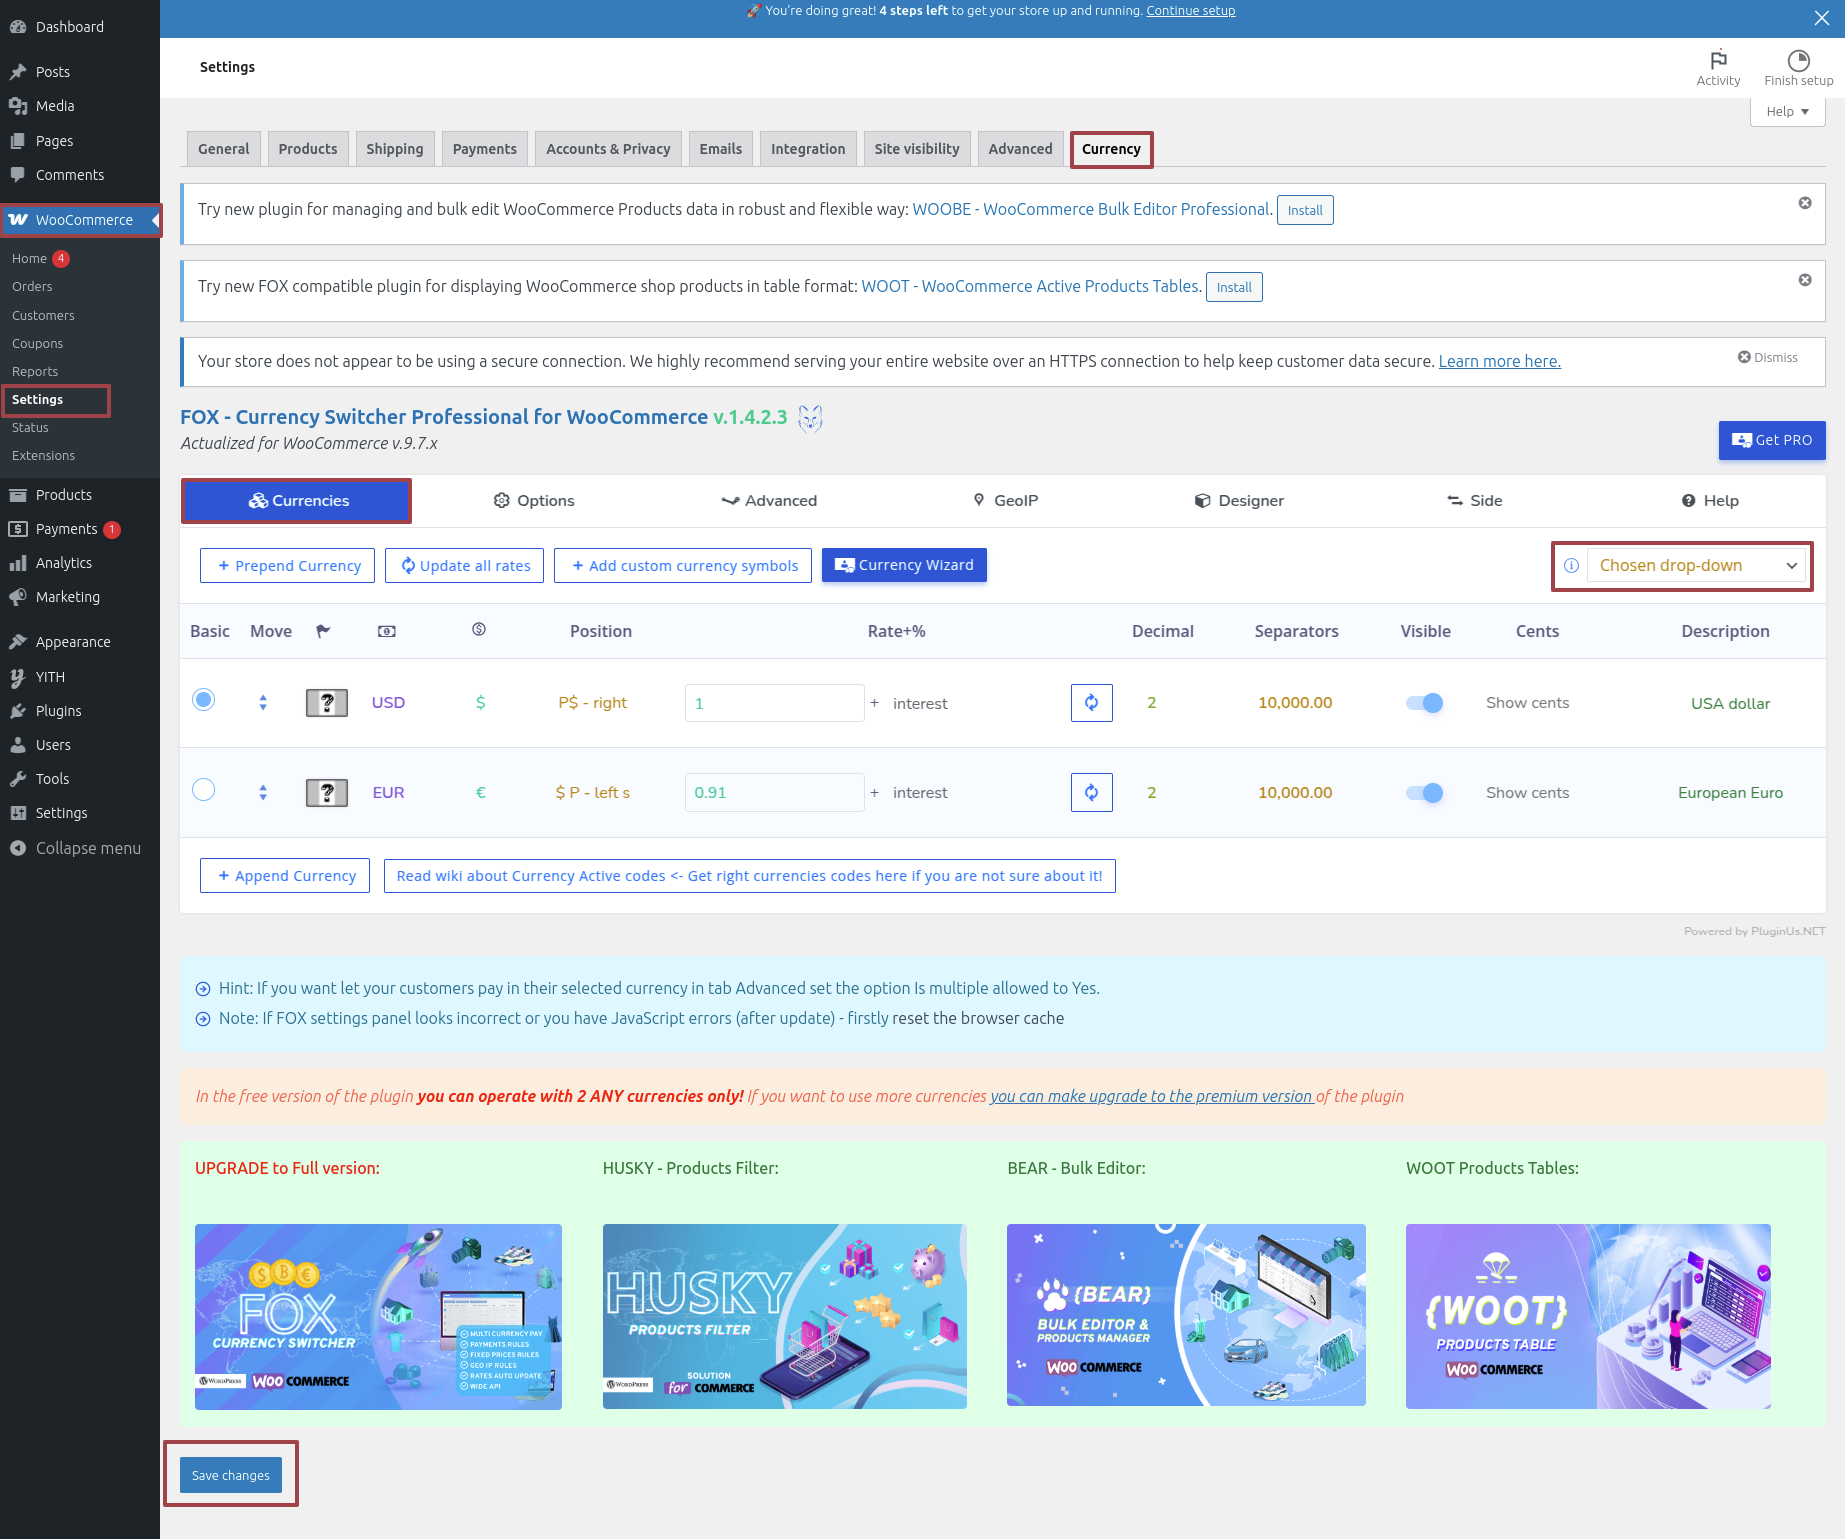Screen dimensions: 1845x1539
Task: Expand the Help dropdown
Action: tap(1787, 112)
